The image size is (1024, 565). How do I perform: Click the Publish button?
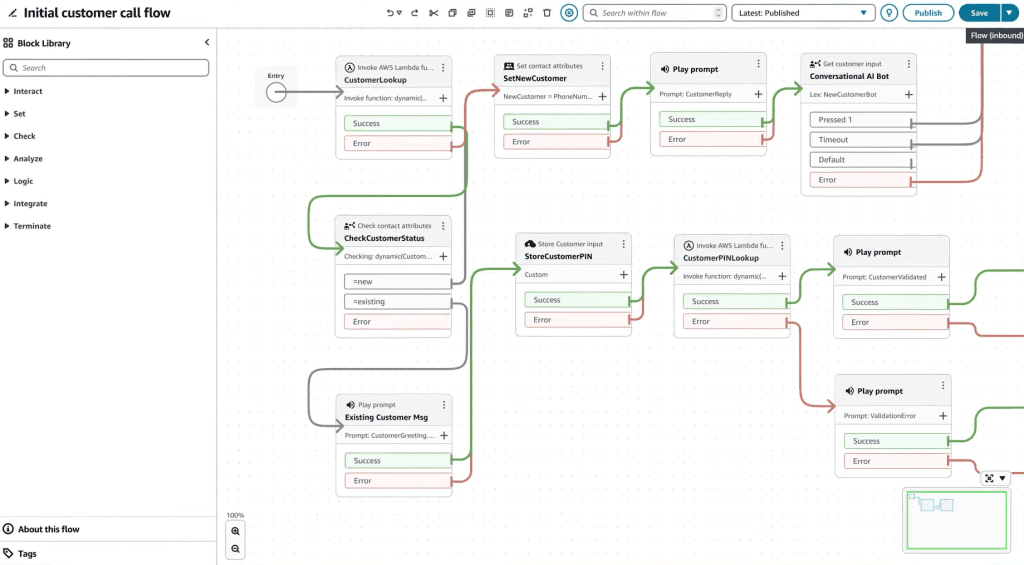tap(928, 12)
